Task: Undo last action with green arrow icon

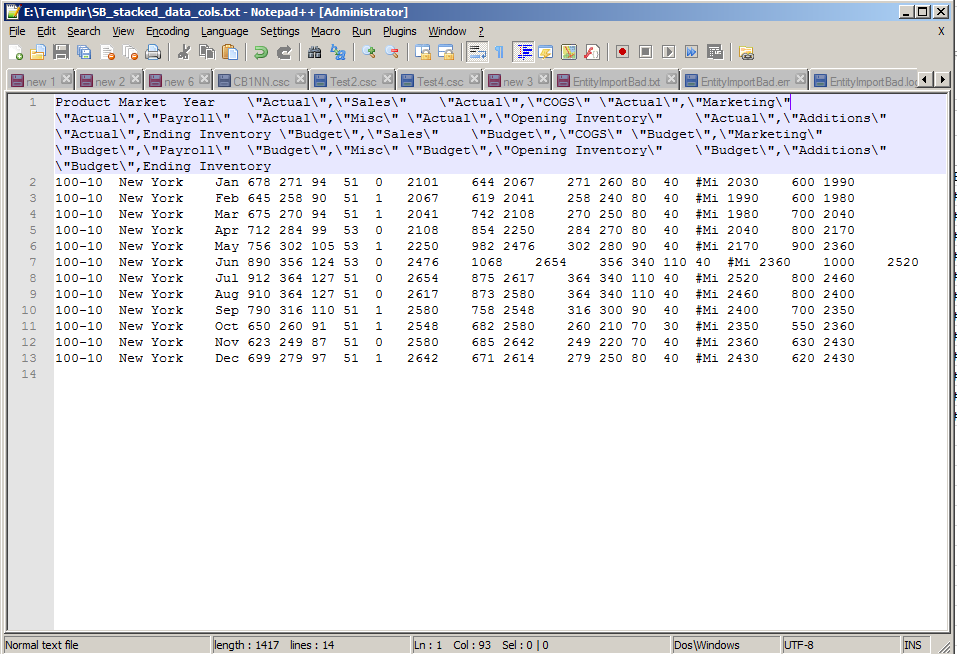Action: (x=261, y=53)
